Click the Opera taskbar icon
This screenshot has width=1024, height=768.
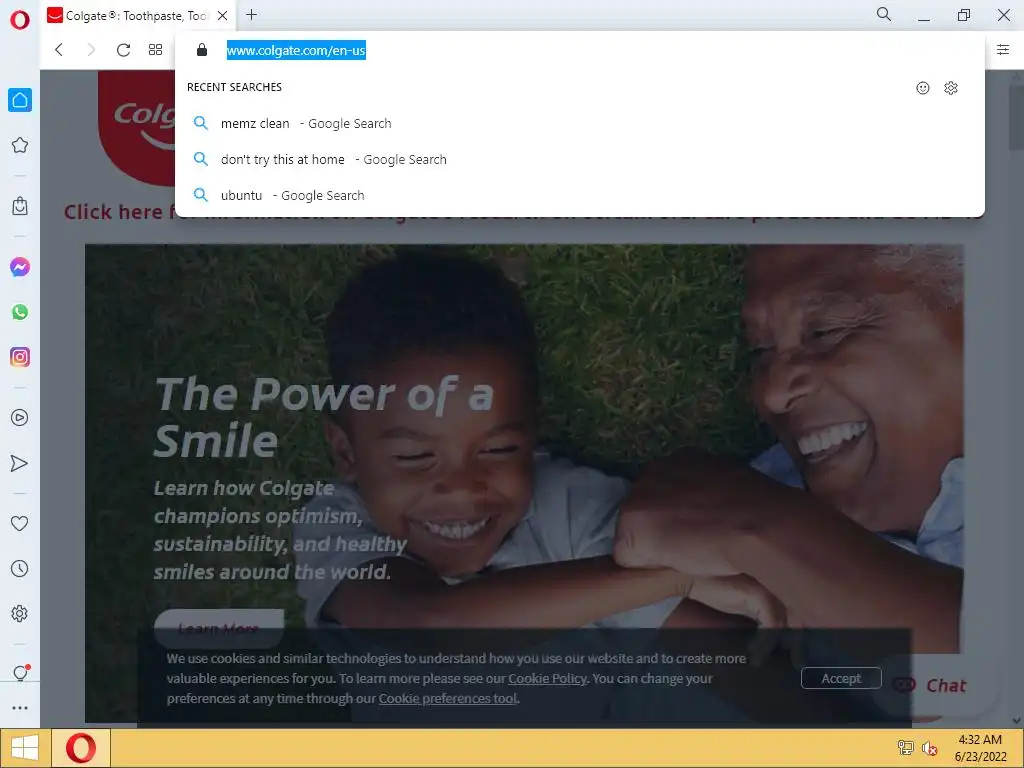(x=81, y=748)
